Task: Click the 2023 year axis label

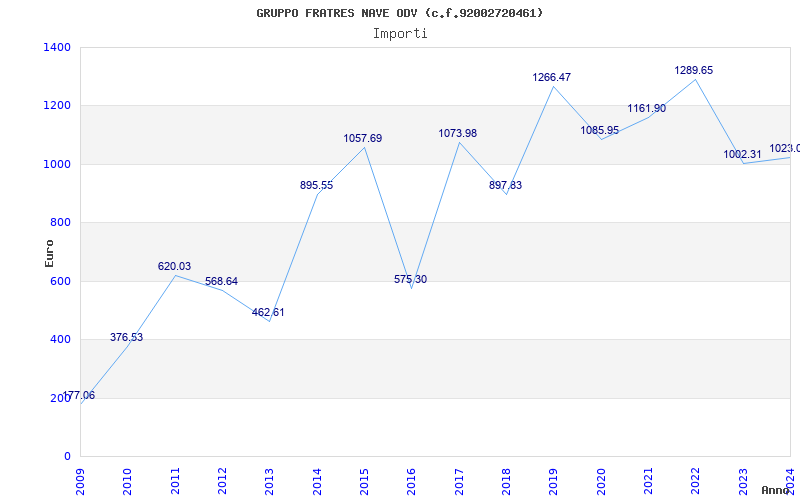Action: (743, 481)
